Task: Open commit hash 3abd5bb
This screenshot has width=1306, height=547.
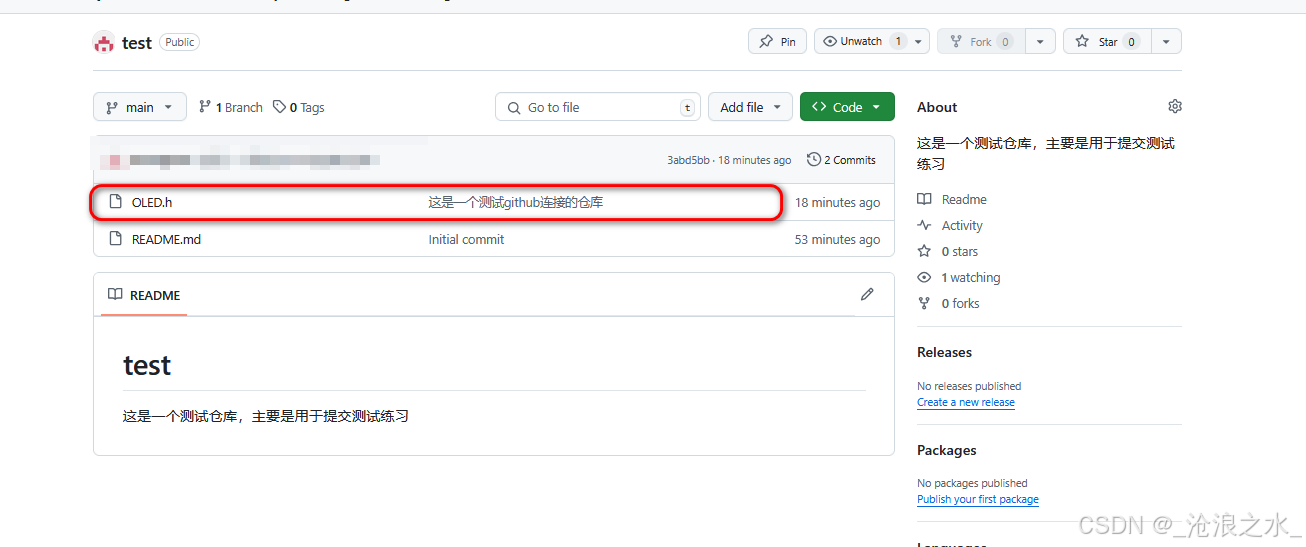Action: 688,160
